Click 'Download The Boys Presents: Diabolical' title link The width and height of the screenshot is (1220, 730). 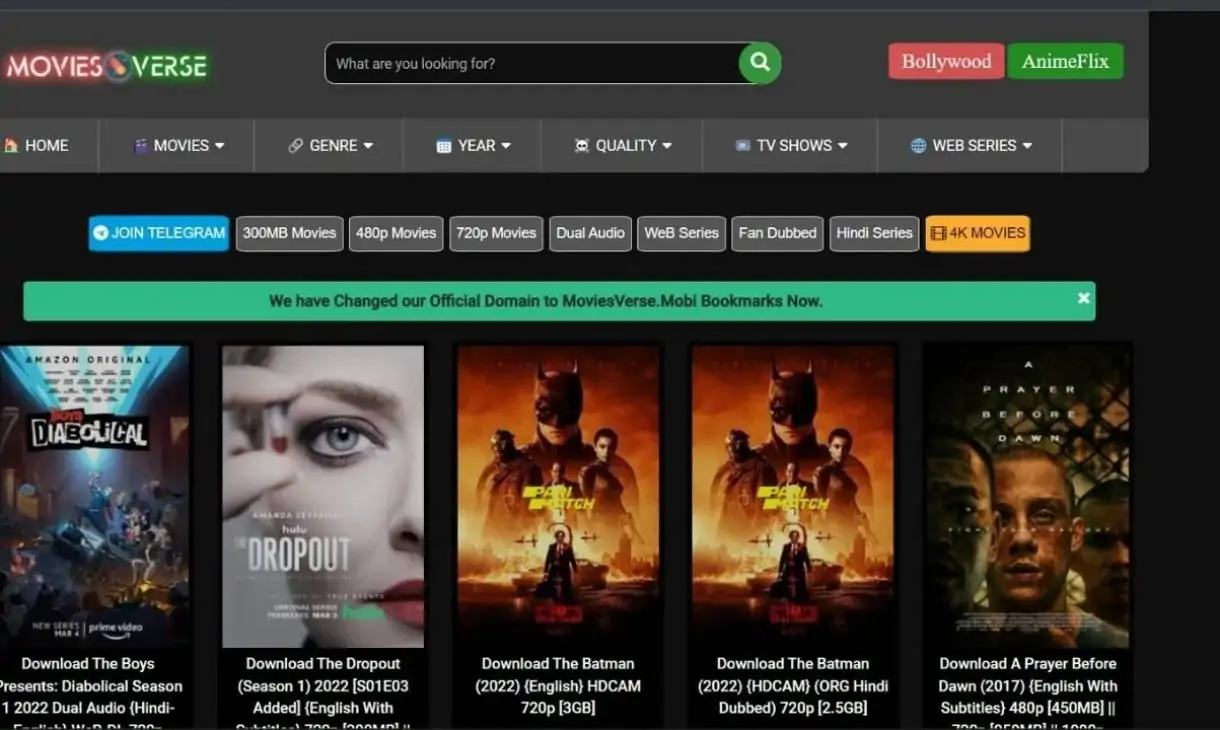[90, 694]
